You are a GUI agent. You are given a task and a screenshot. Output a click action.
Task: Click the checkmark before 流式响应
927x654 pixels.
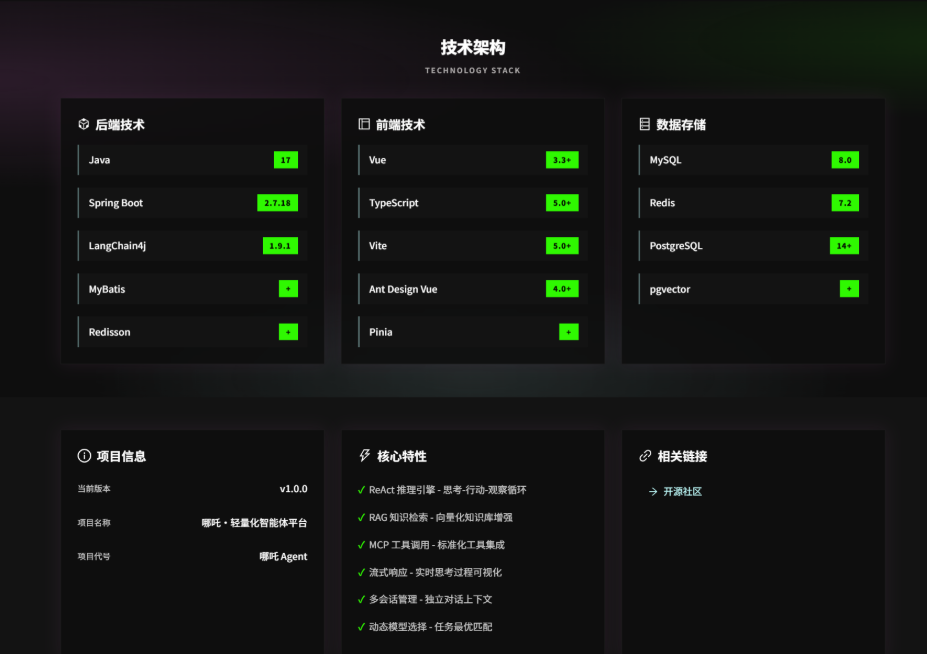click(361, 572)
